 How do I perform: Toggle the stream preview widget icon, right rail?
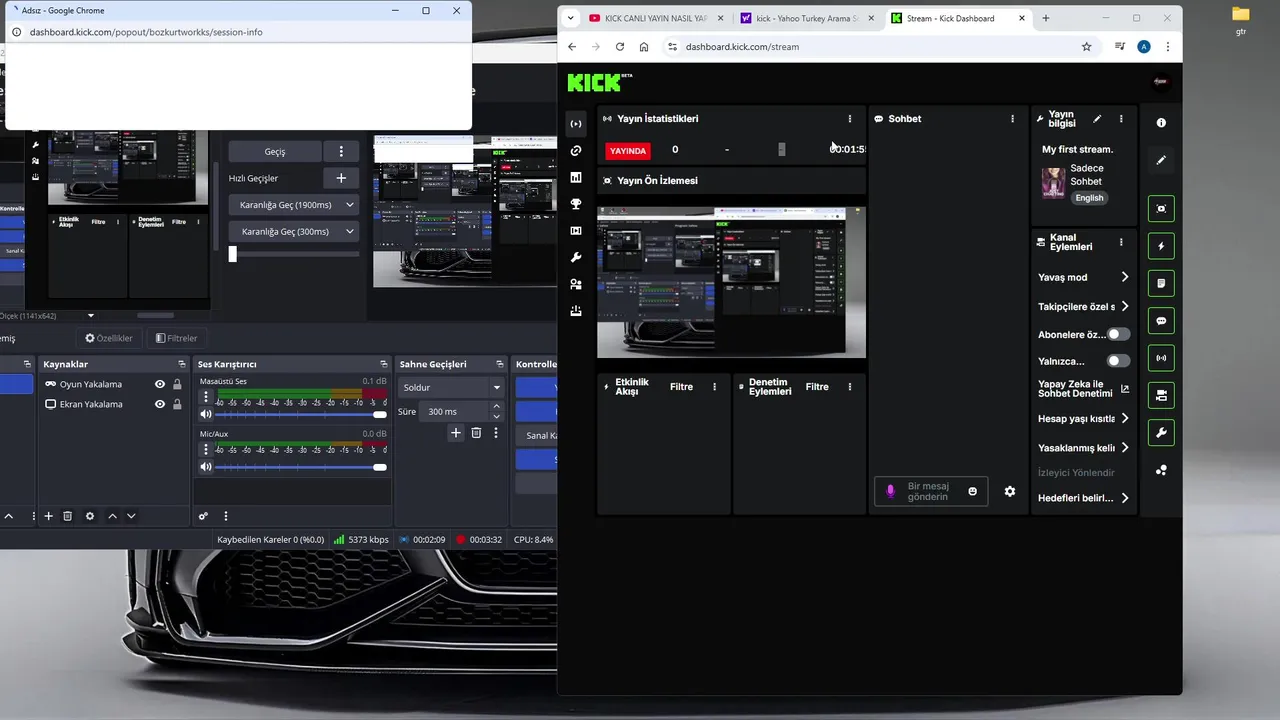(x=1161, y=209)
